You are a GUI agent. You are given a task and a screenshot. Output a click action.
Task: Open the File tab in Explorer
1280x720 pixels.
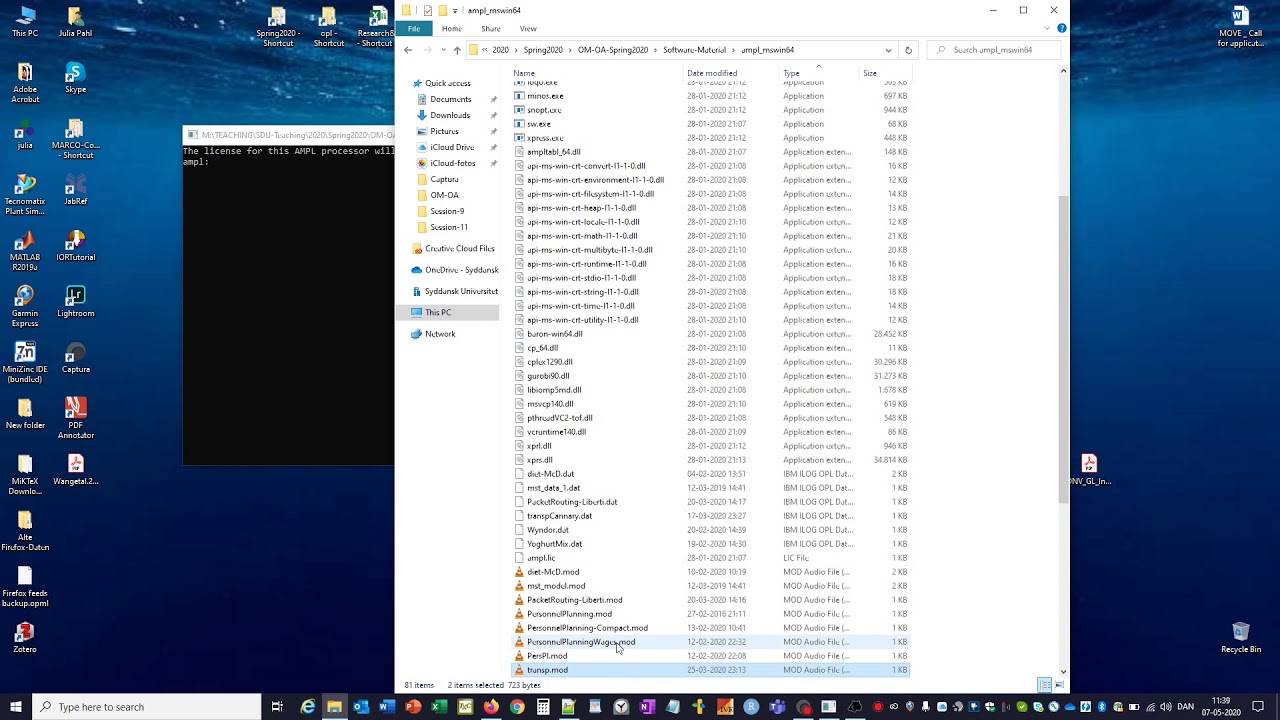click(x=413, y=29)
